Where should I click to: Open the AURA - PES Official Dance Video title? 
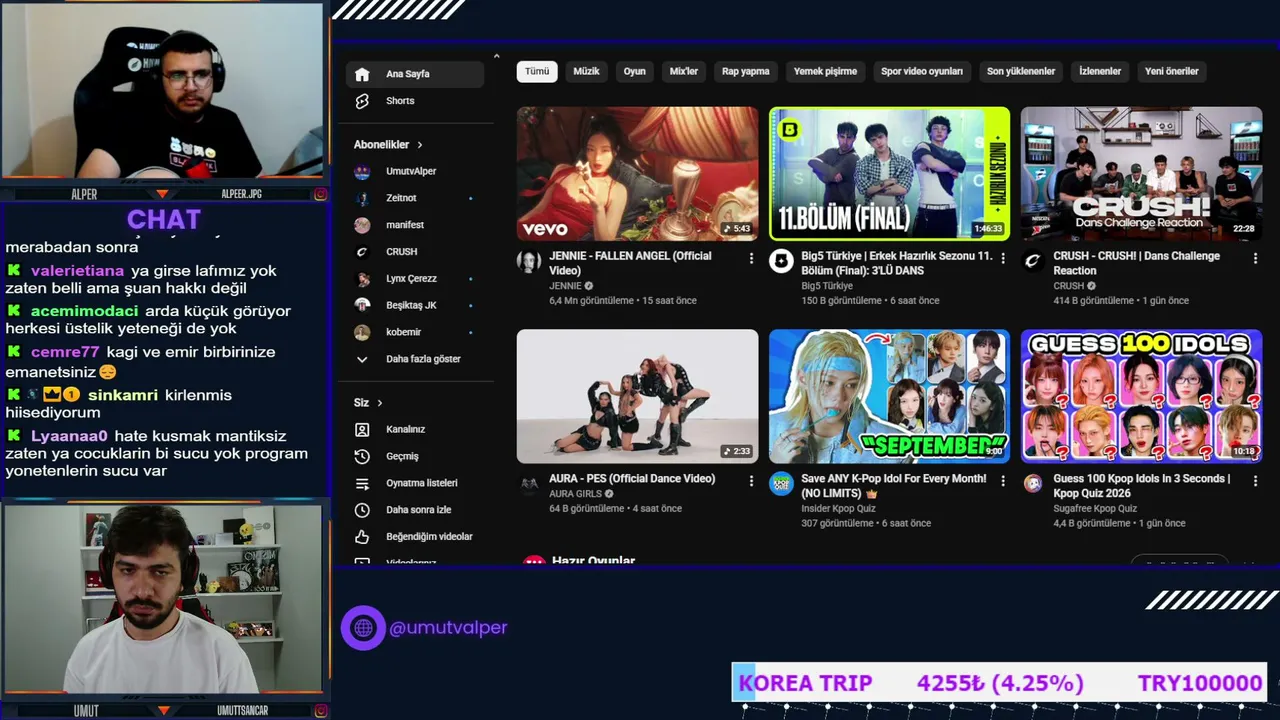632,479
